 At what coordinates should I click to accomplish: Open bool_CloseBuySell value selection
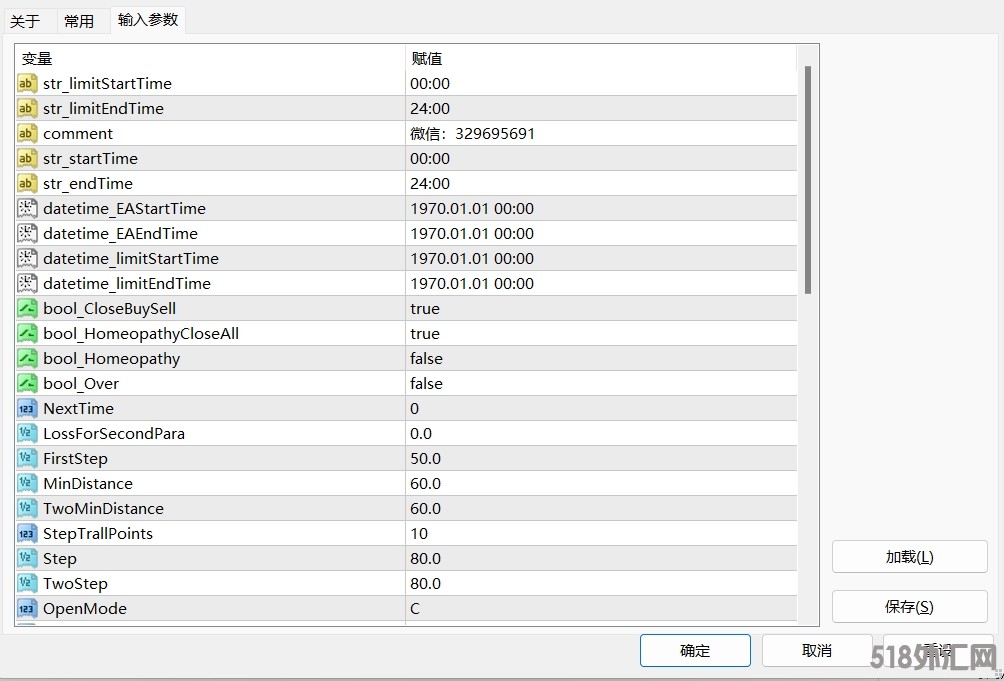tap(600, 309)
